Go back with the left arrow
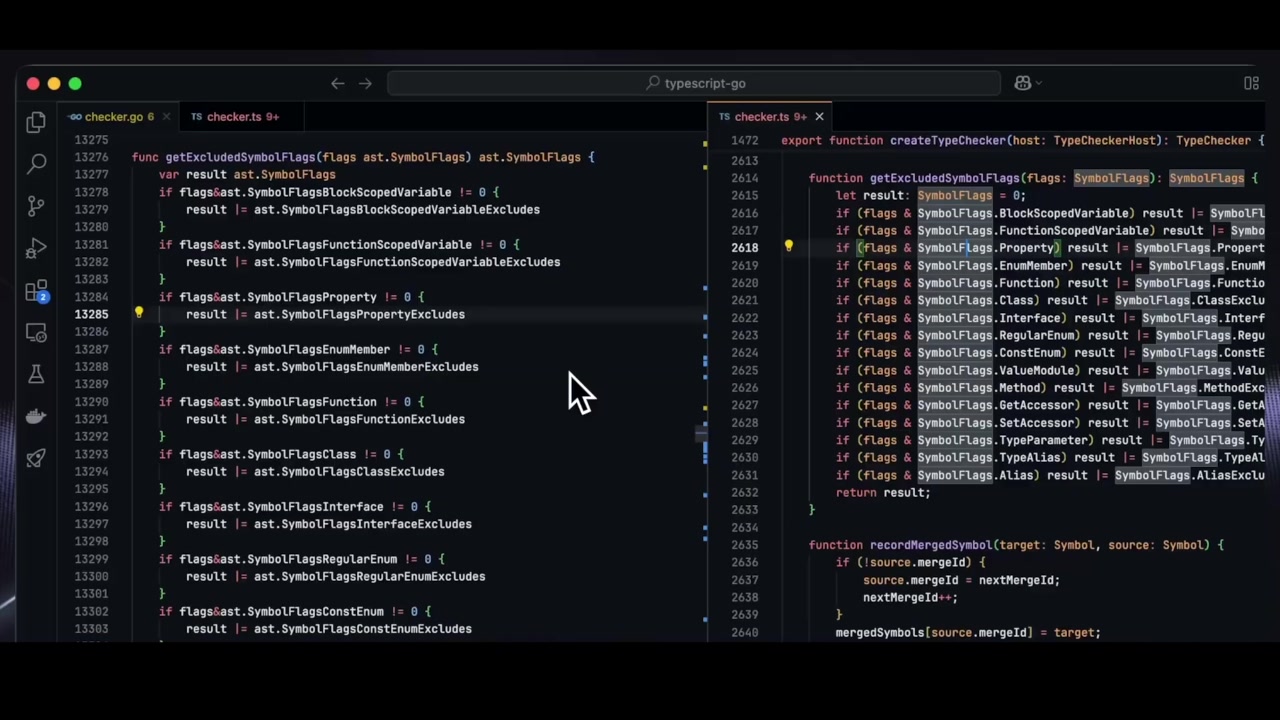This screenshot has width=1280, height=720. pyautogui.click(x=338, y=83)
